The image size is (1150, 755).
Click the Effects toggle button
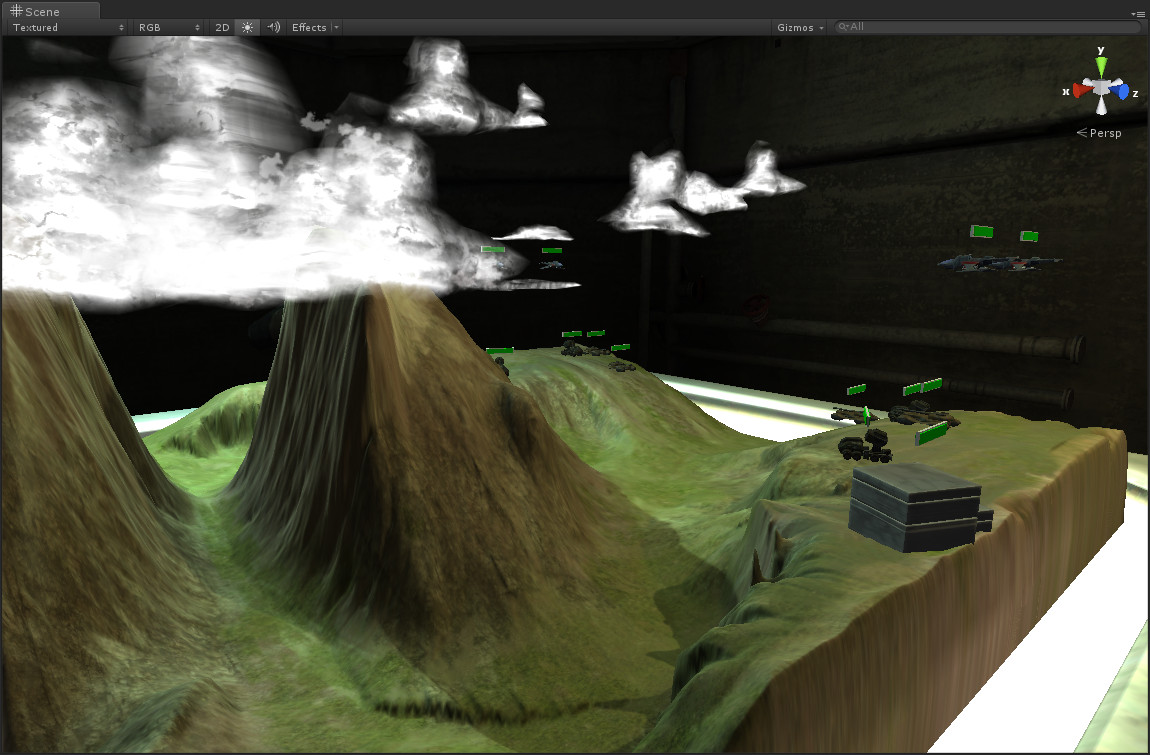tap(308, 27)
